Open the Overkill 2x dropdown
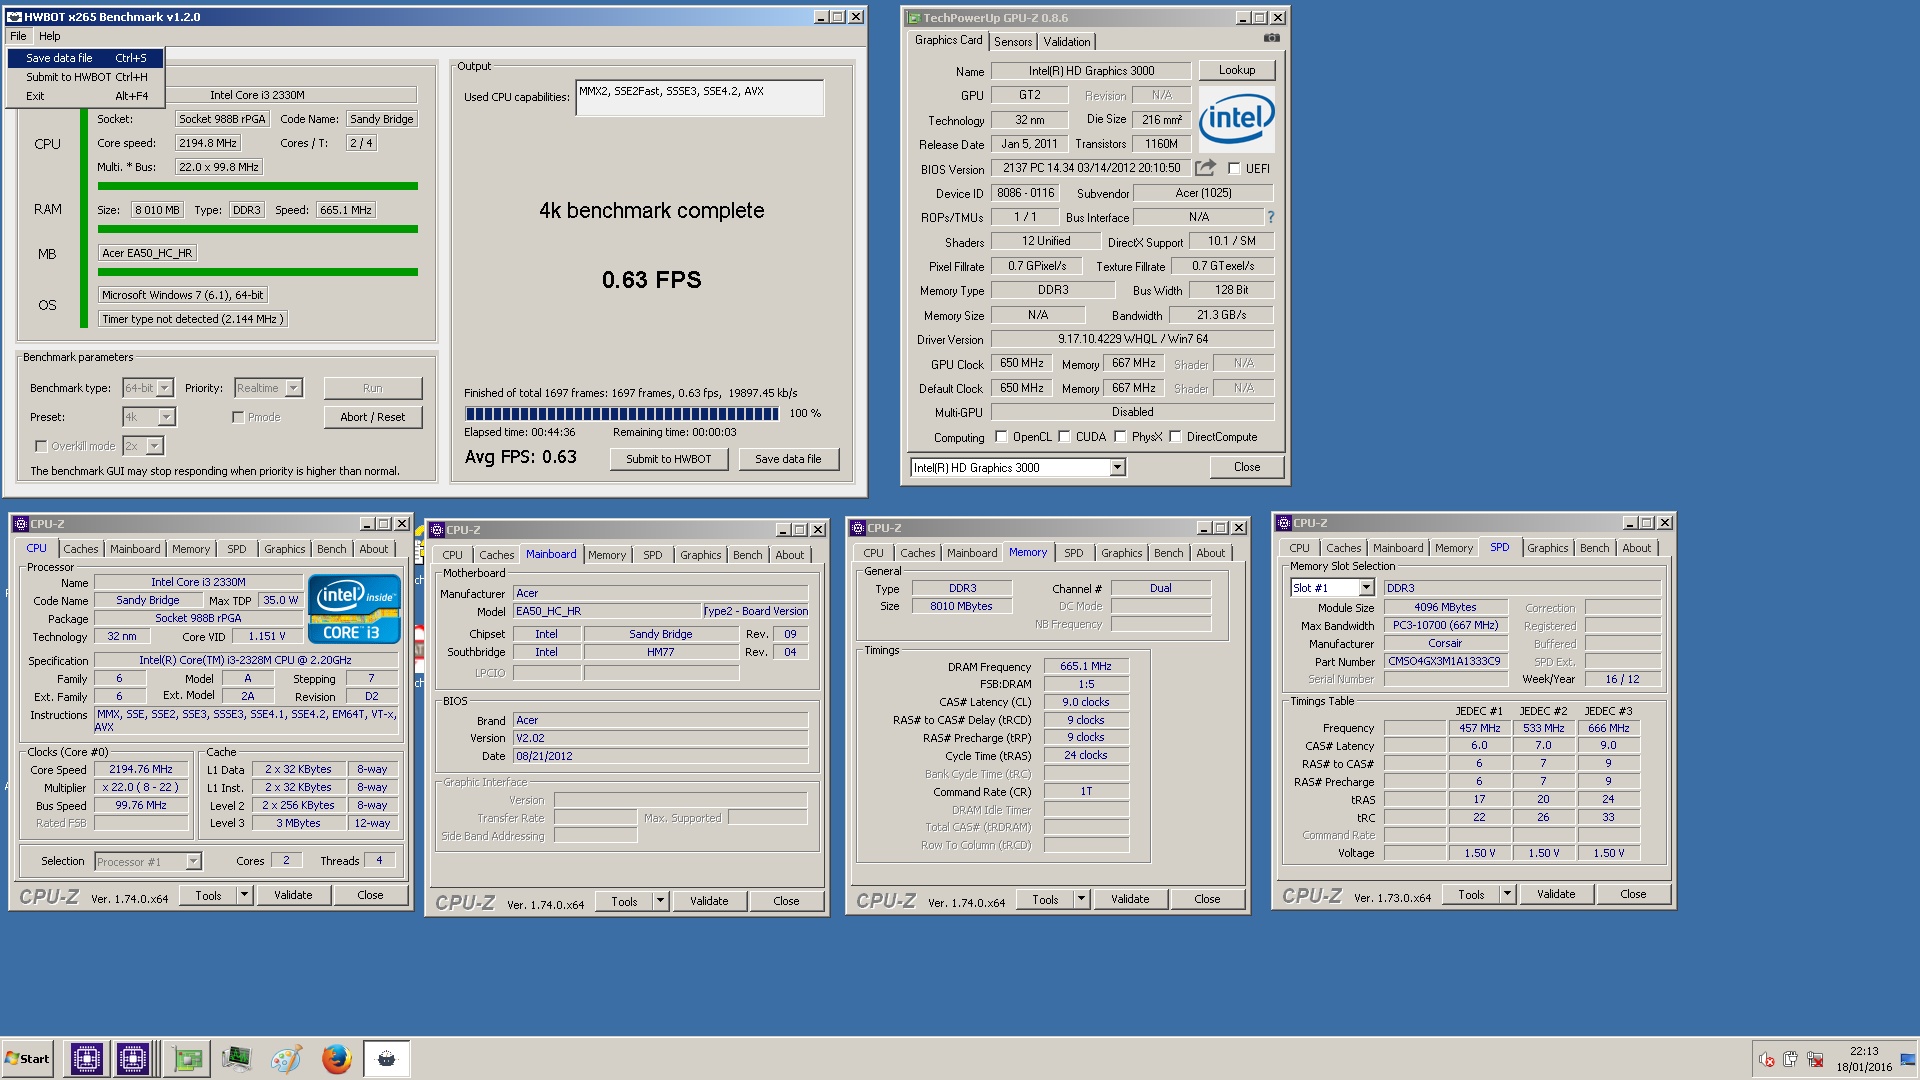Image resolution: width=1920 pixels, height=1080 pixels. click(143, 446)
